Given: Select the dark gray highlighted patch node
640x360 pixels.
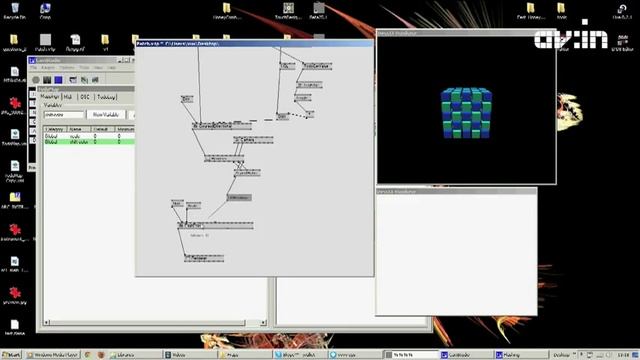Looking at the screenshot, I should pos(239,198).
